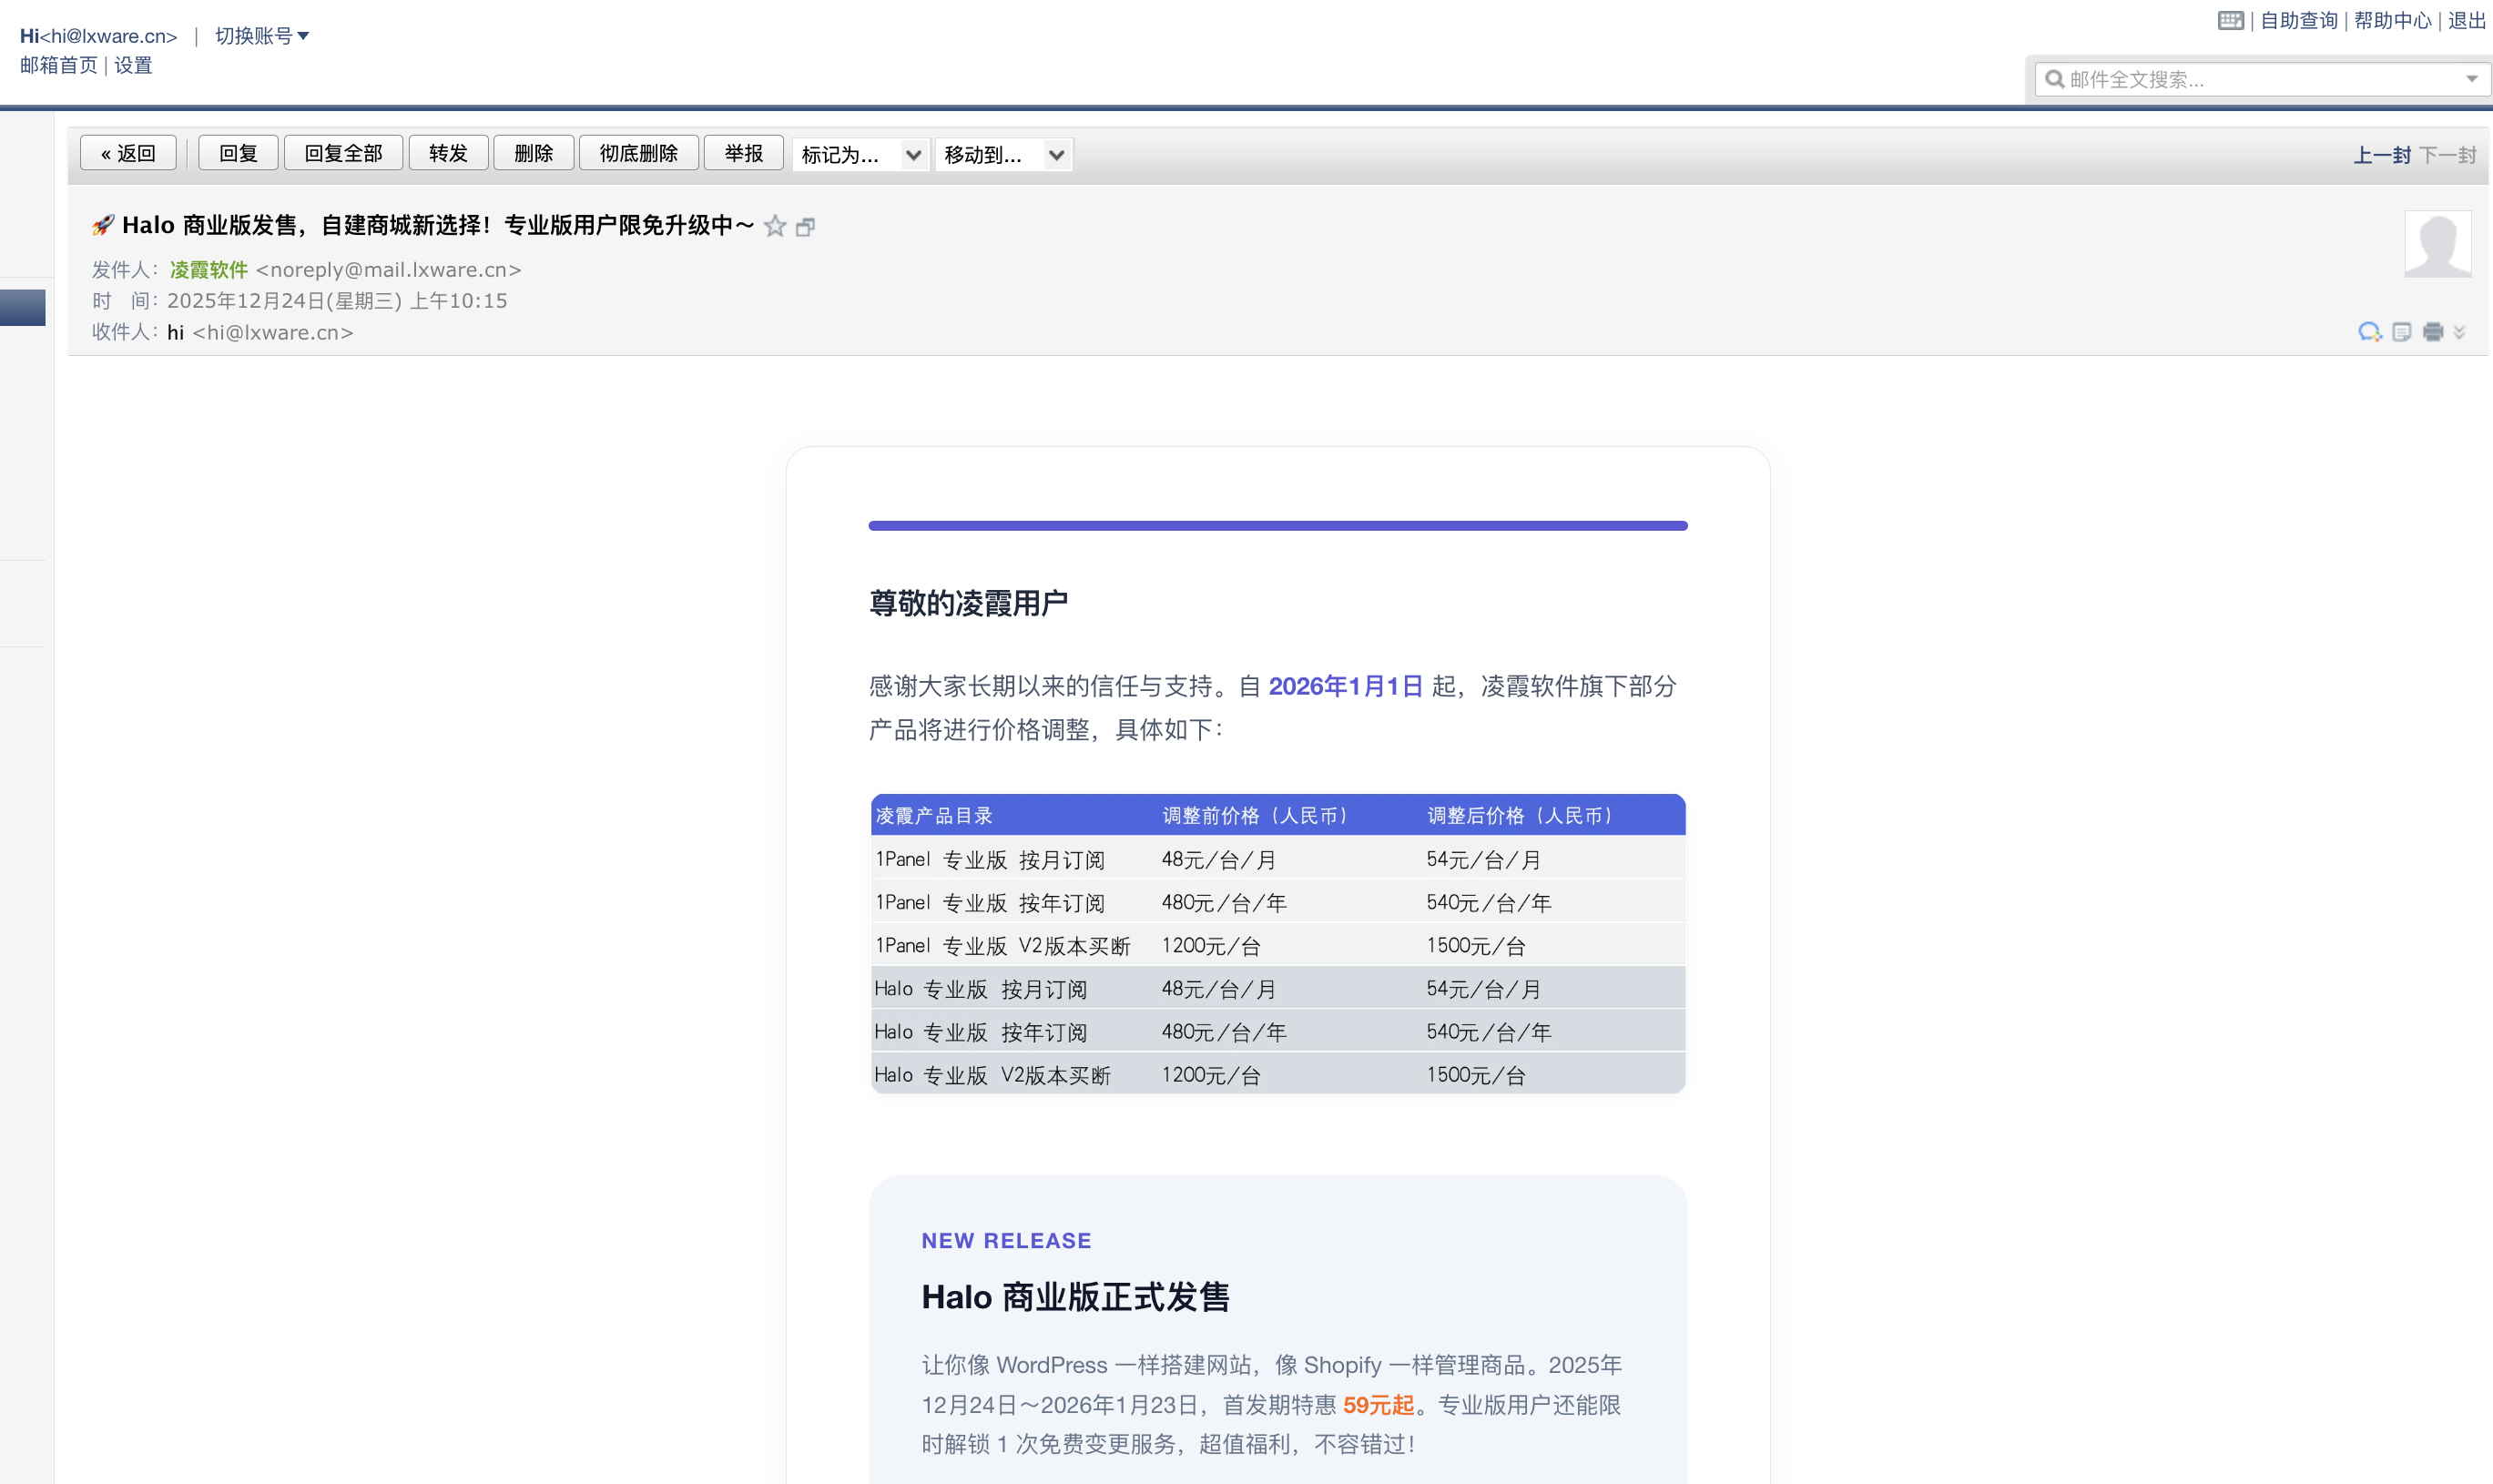Click the magnifier icon in the search box
Viewport: 2493px width, 1484px height.
click(x=2054, y=79)
